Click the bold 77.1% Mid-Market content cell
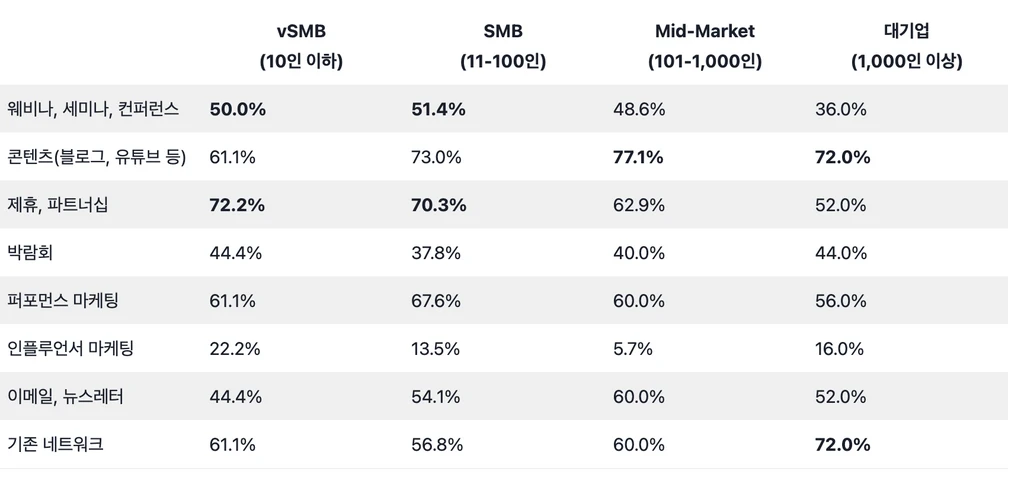Screen dimensions: 1024x478 pos(641,157)
